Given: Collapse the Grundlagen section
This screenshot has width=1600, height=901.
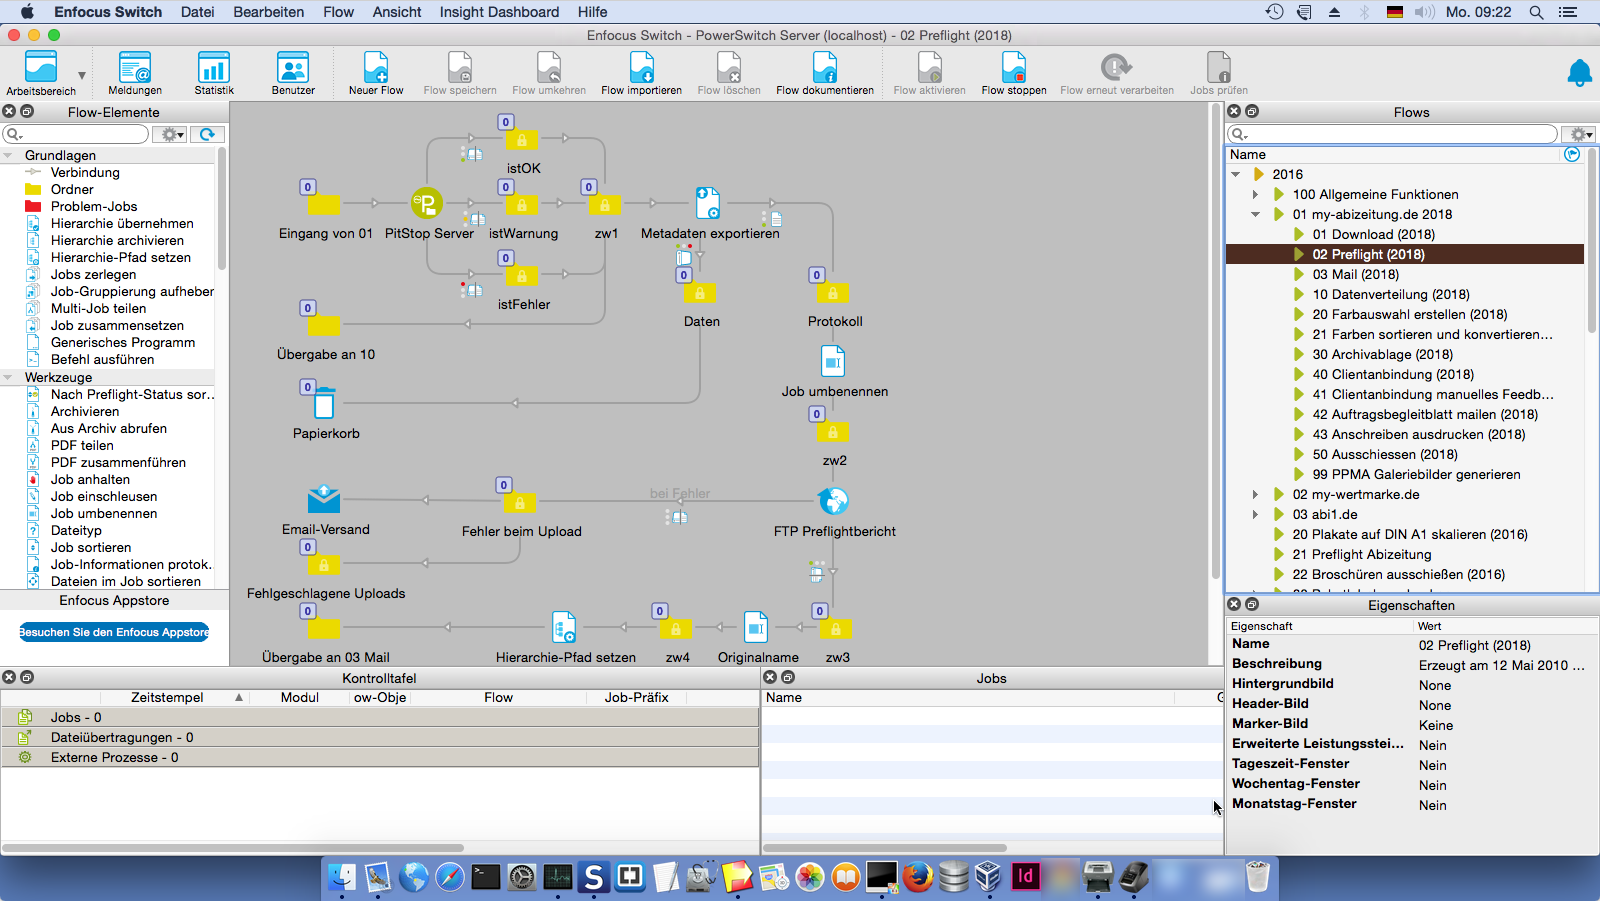Looking at the screenshot, I should pyautogui.click(x=8, y=155).
